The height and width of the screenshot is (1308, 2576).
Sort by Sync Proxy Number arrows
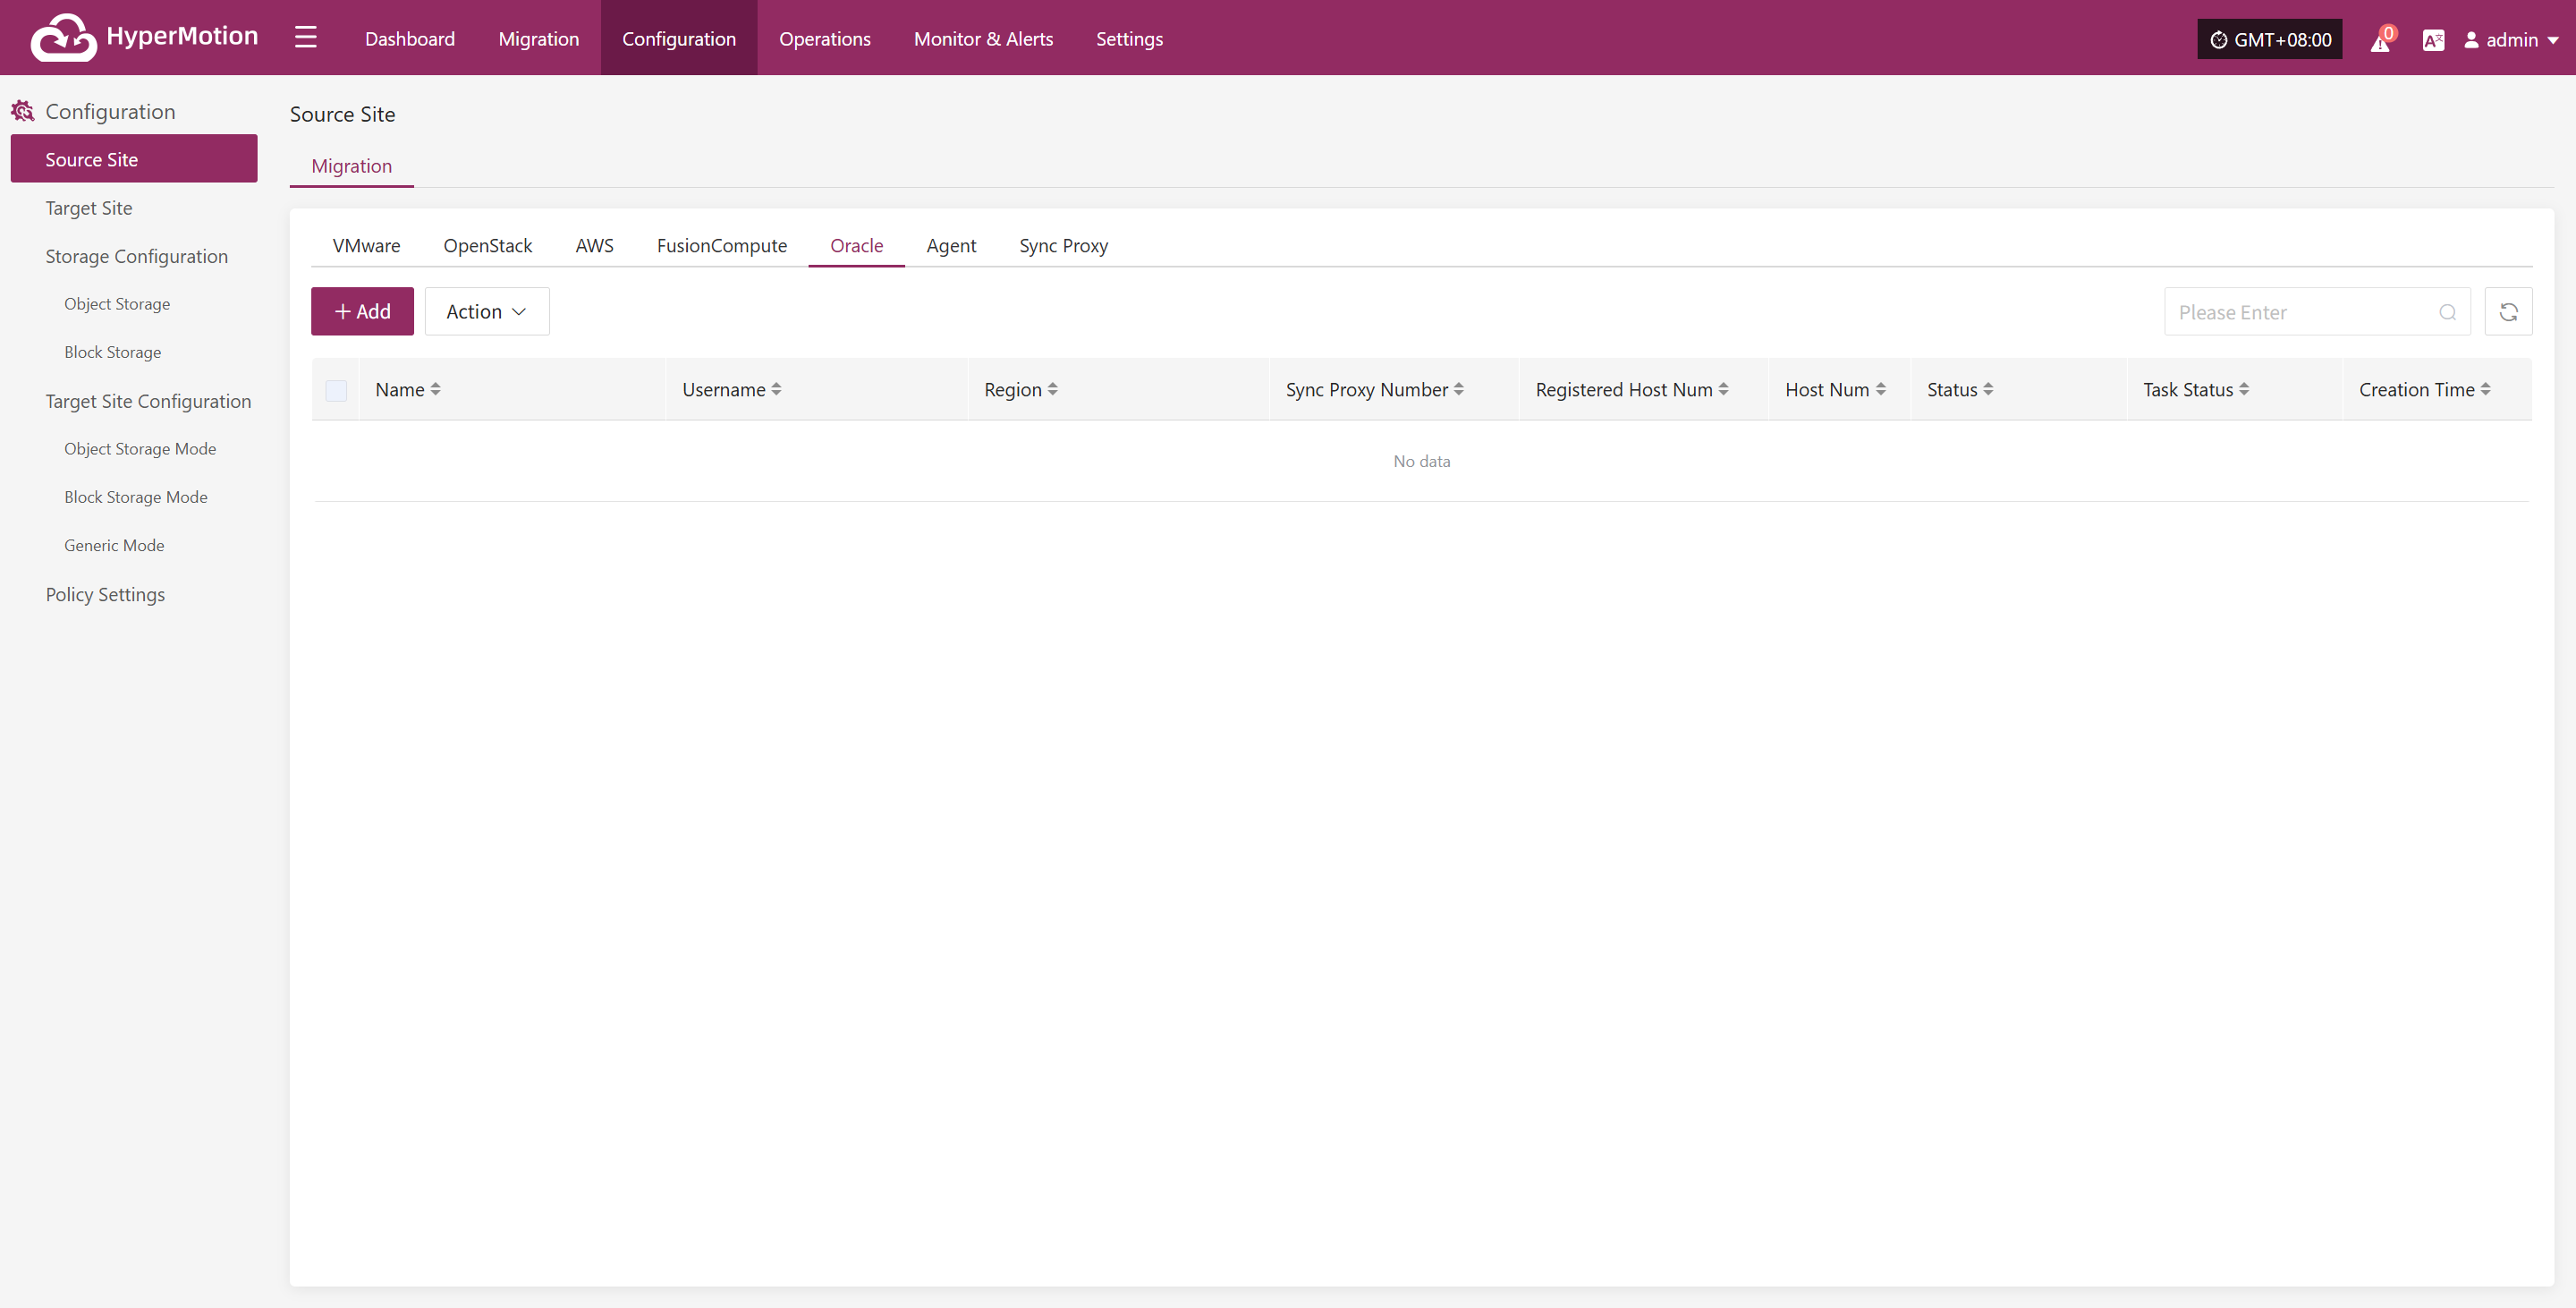coord(1458,389)
